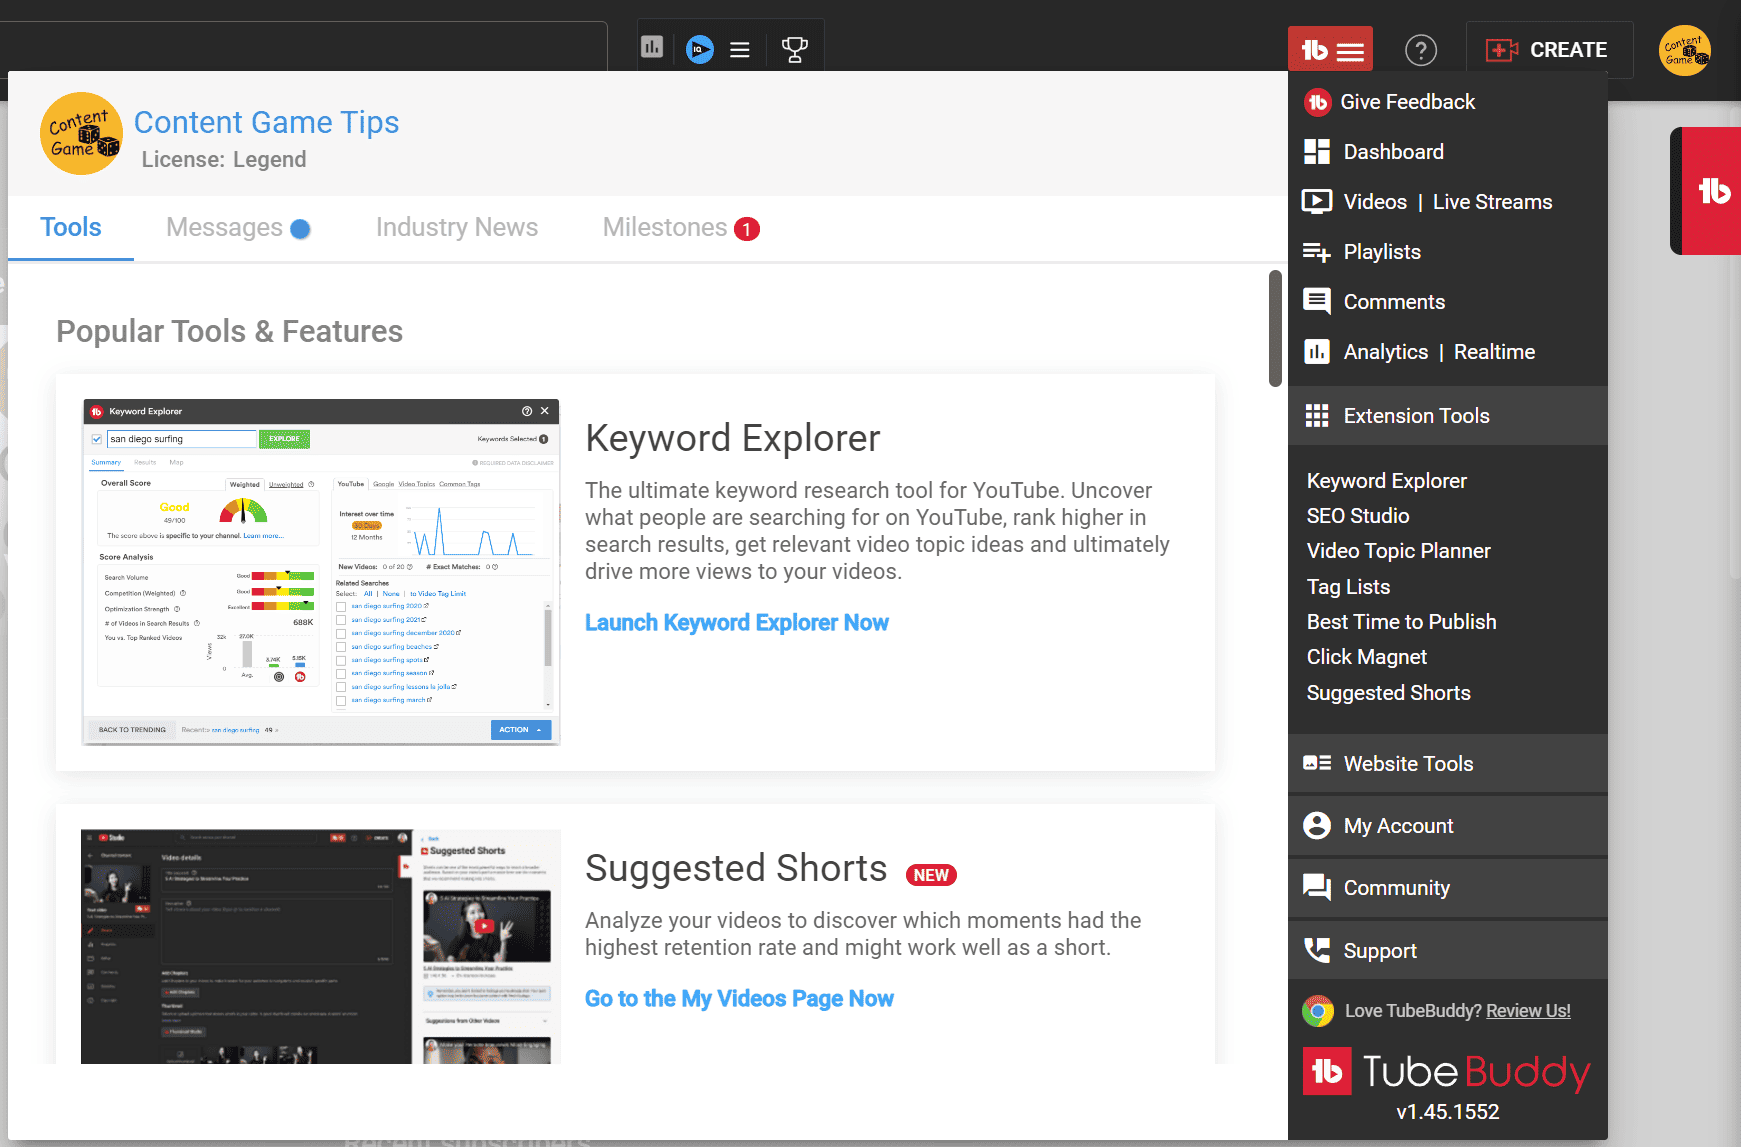
Task: Click the Chrome icon beside Love TubeBuddy
Action: click(x=1317, y=1011)
